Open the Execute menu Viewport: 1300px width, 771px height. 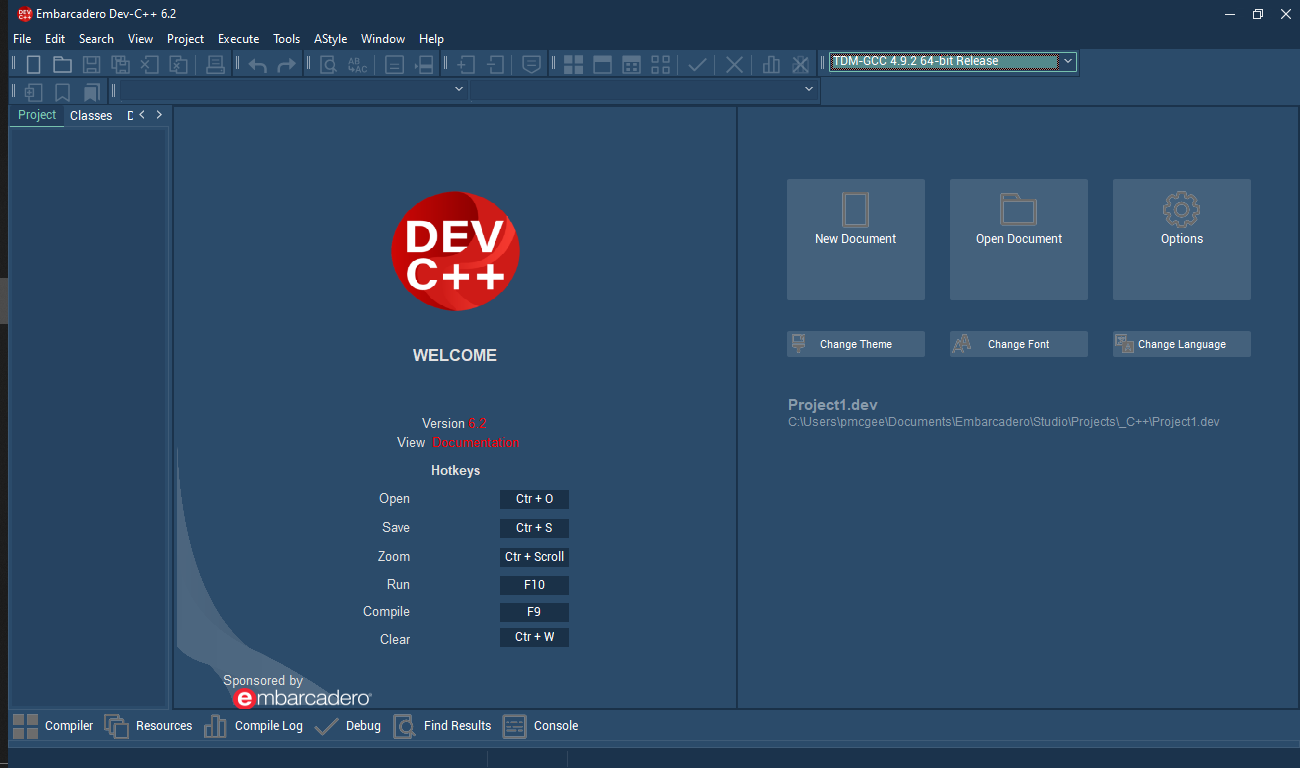239,39
